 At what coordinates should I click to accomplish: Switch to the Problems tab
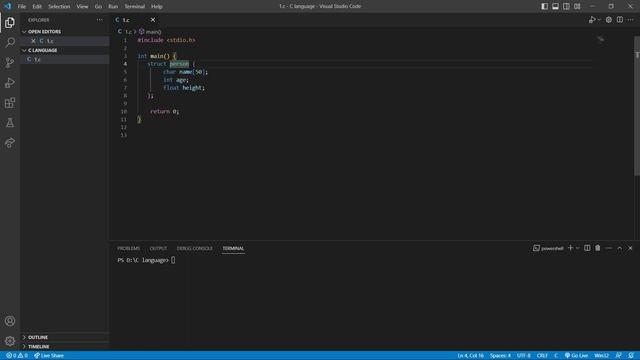tap(129, 248)
